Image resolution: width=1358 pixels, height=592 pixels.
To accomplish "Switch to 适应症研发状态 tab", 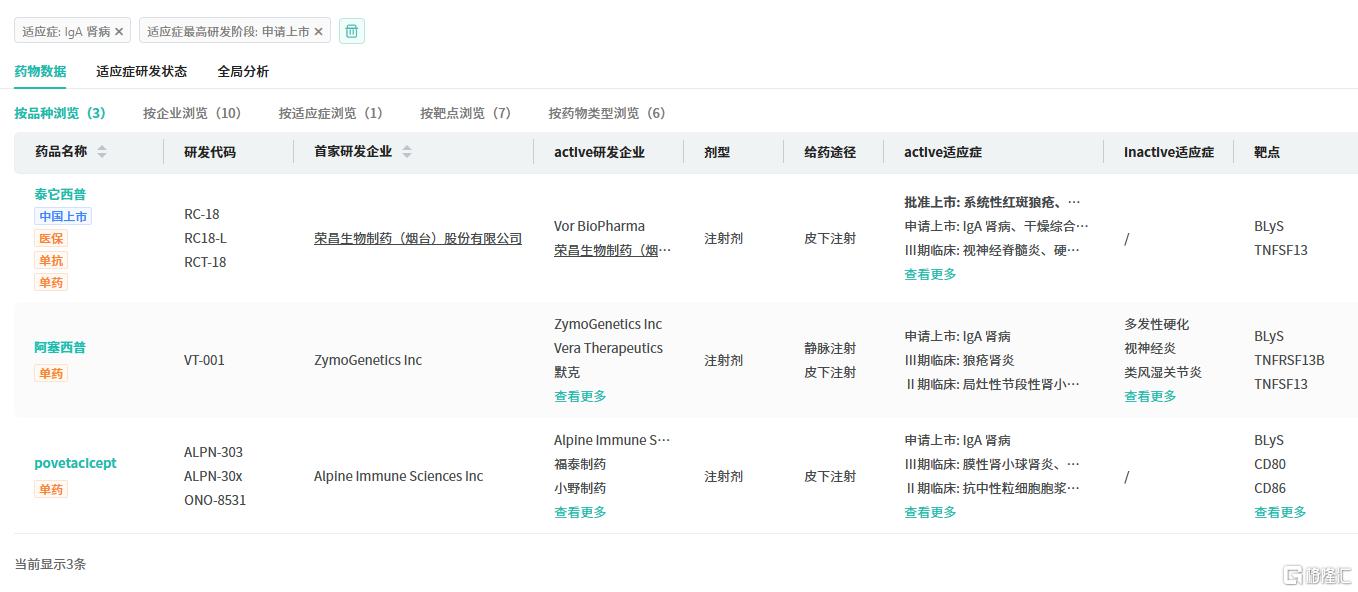I will point(142,71).
